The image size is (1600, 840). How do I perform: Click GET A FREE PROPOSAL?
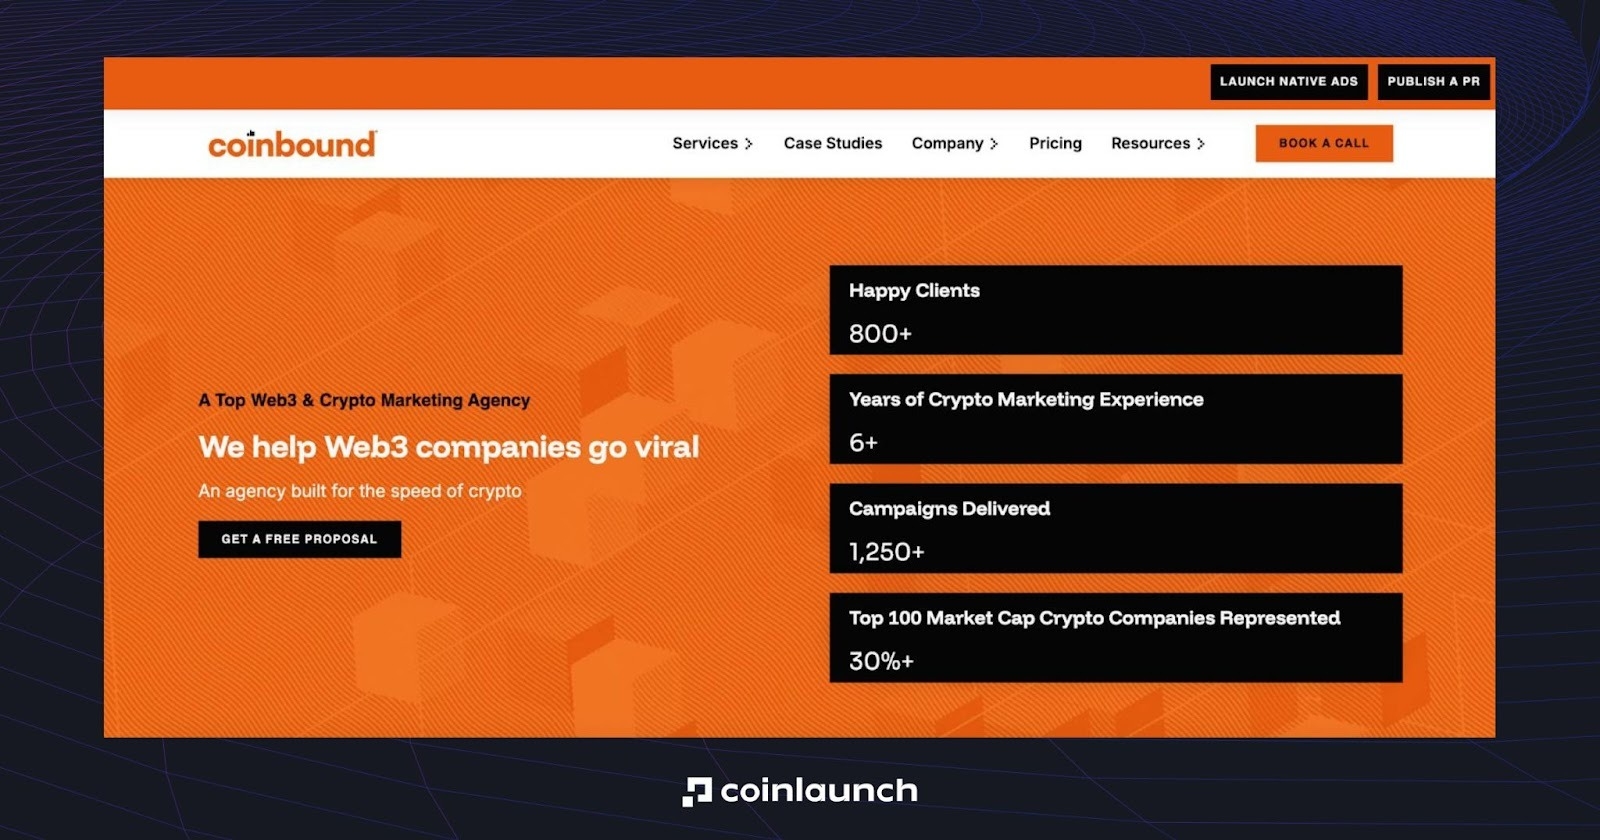[x=299, y=539]
